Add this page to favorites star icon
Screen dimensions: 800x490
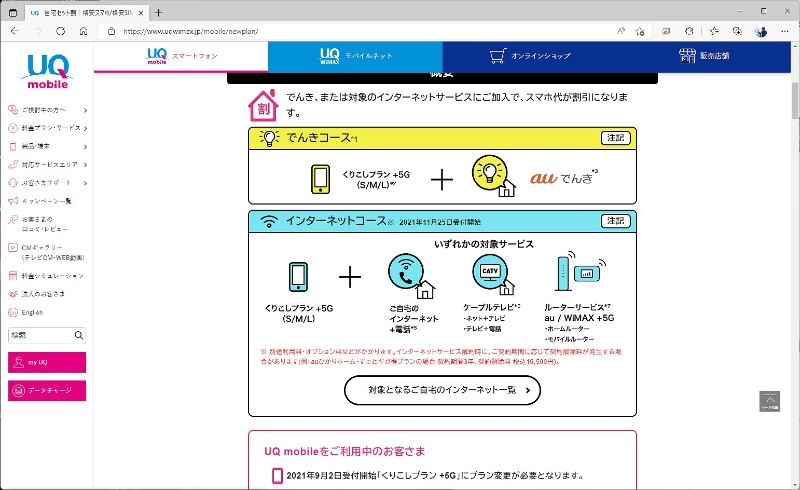tap(640, 31)
